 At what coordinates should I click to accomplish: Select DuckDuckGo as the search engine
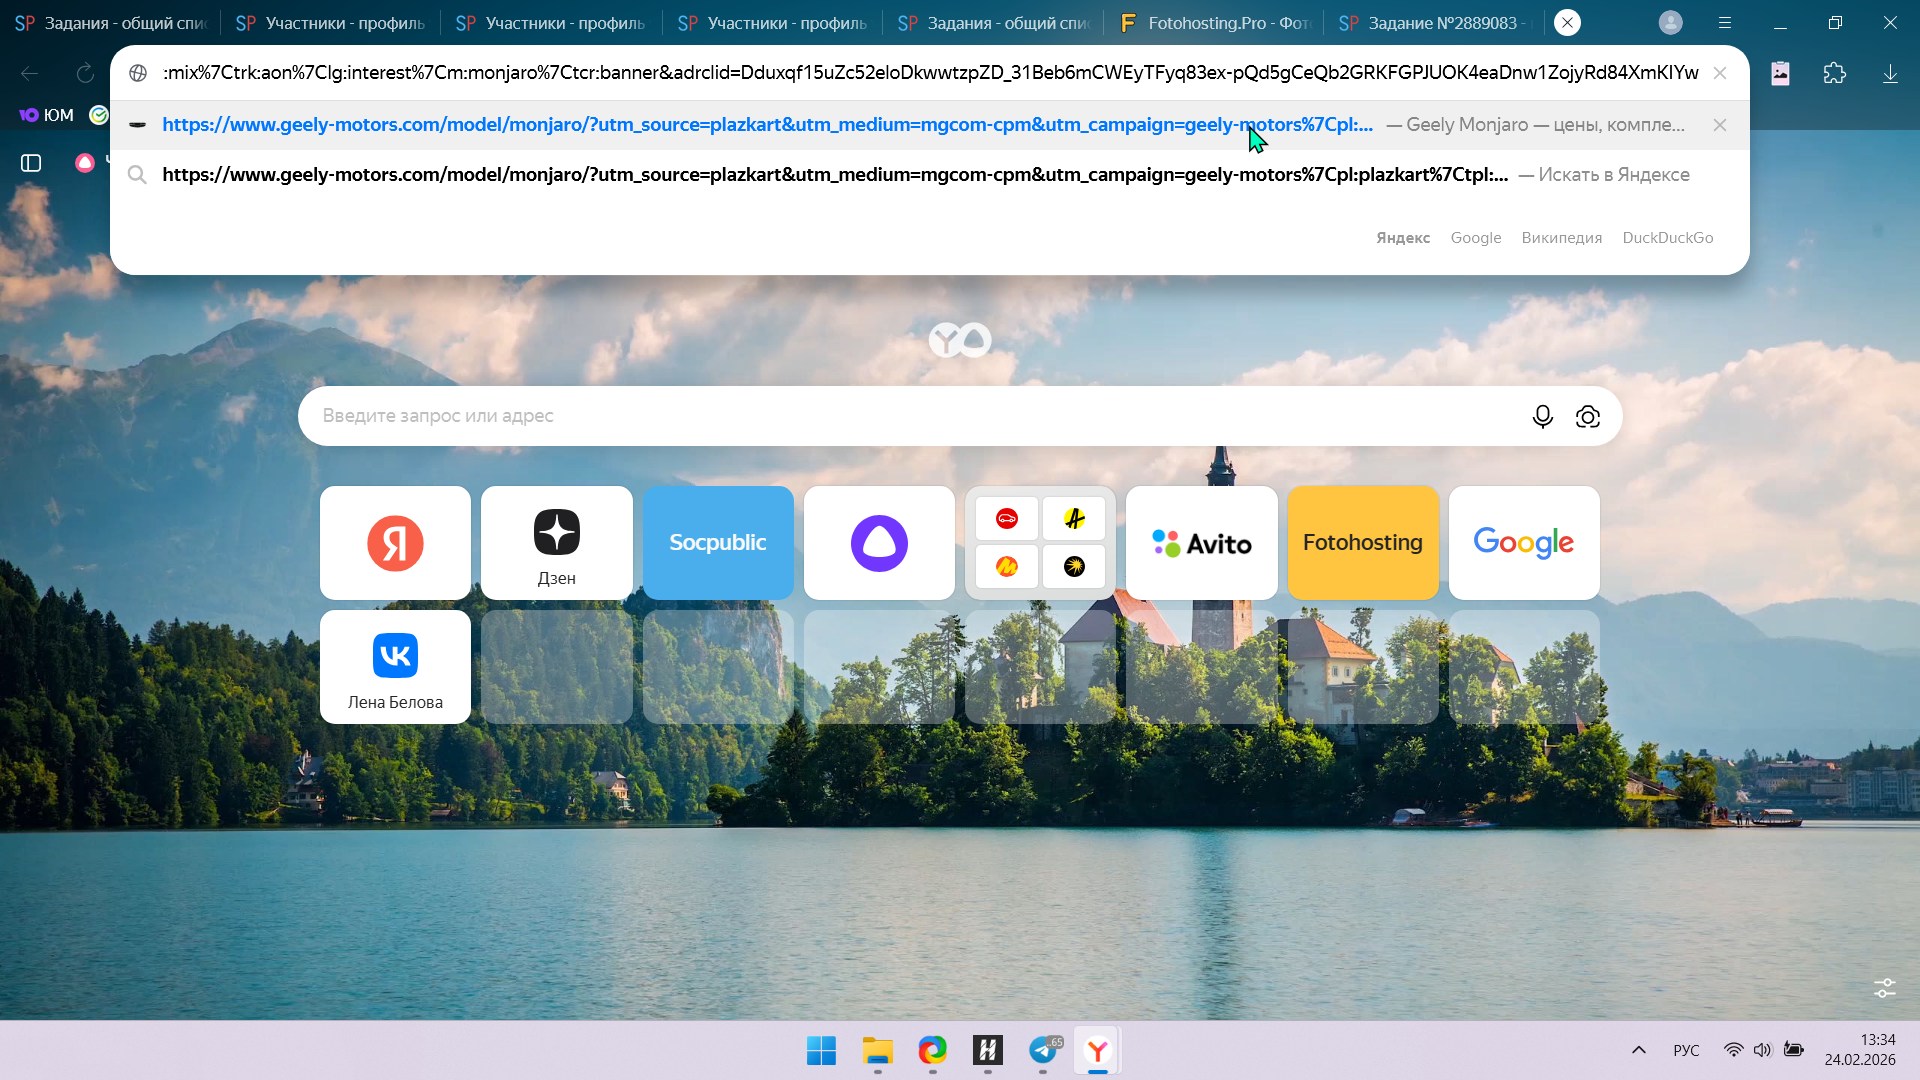click(x=1667, y=238)
